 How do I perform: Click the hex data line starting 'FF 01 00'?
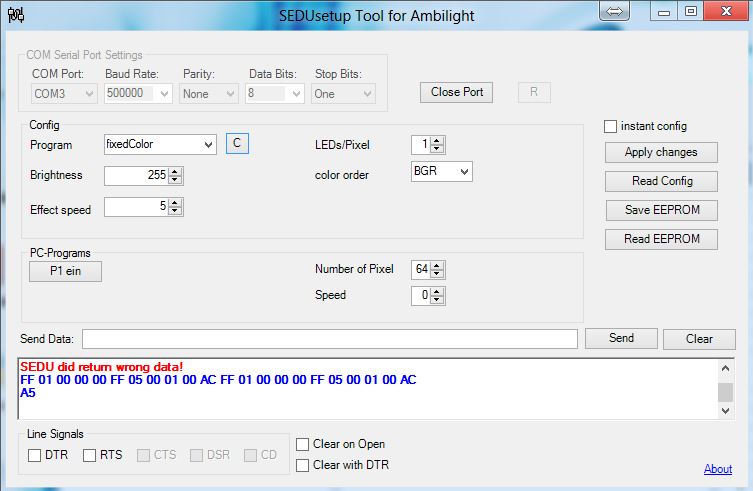point(218,380)
